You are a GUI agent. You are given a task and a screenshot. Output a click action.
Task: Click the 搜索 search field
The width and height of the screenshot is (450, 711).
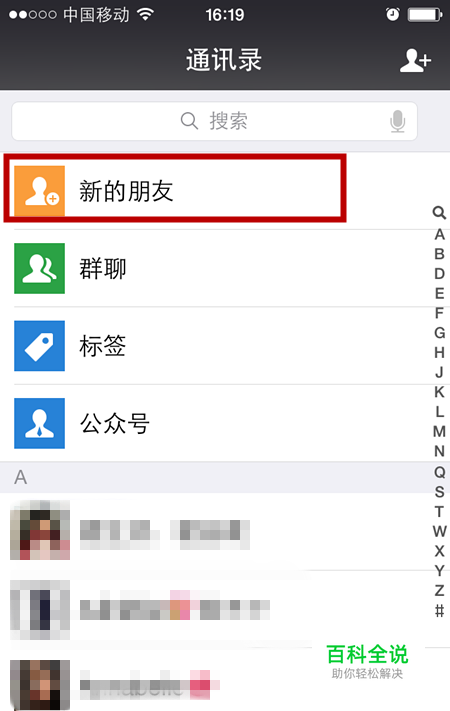pos(214,121)
